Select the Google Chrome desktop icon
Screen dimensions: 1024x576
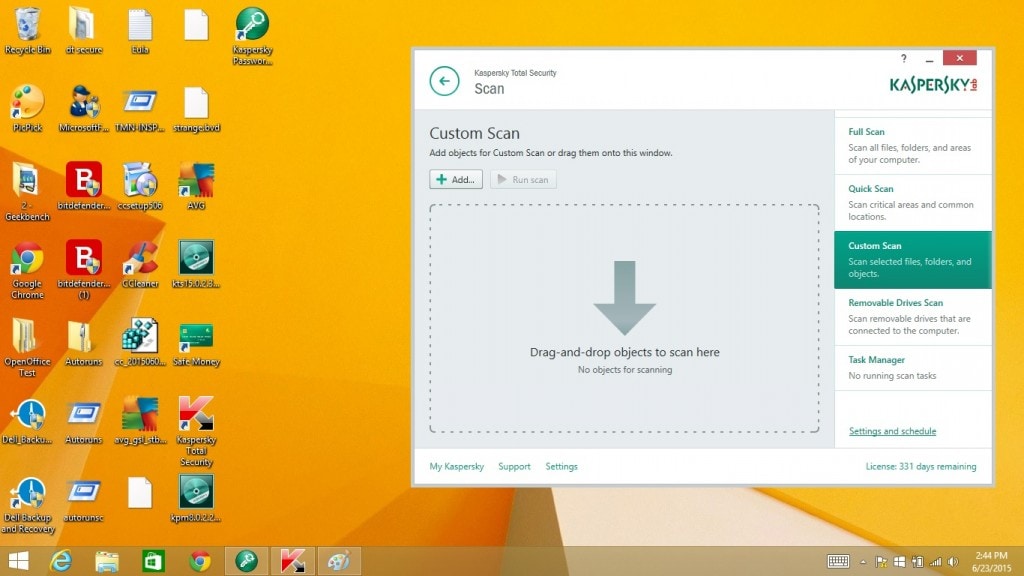point(27,270)
